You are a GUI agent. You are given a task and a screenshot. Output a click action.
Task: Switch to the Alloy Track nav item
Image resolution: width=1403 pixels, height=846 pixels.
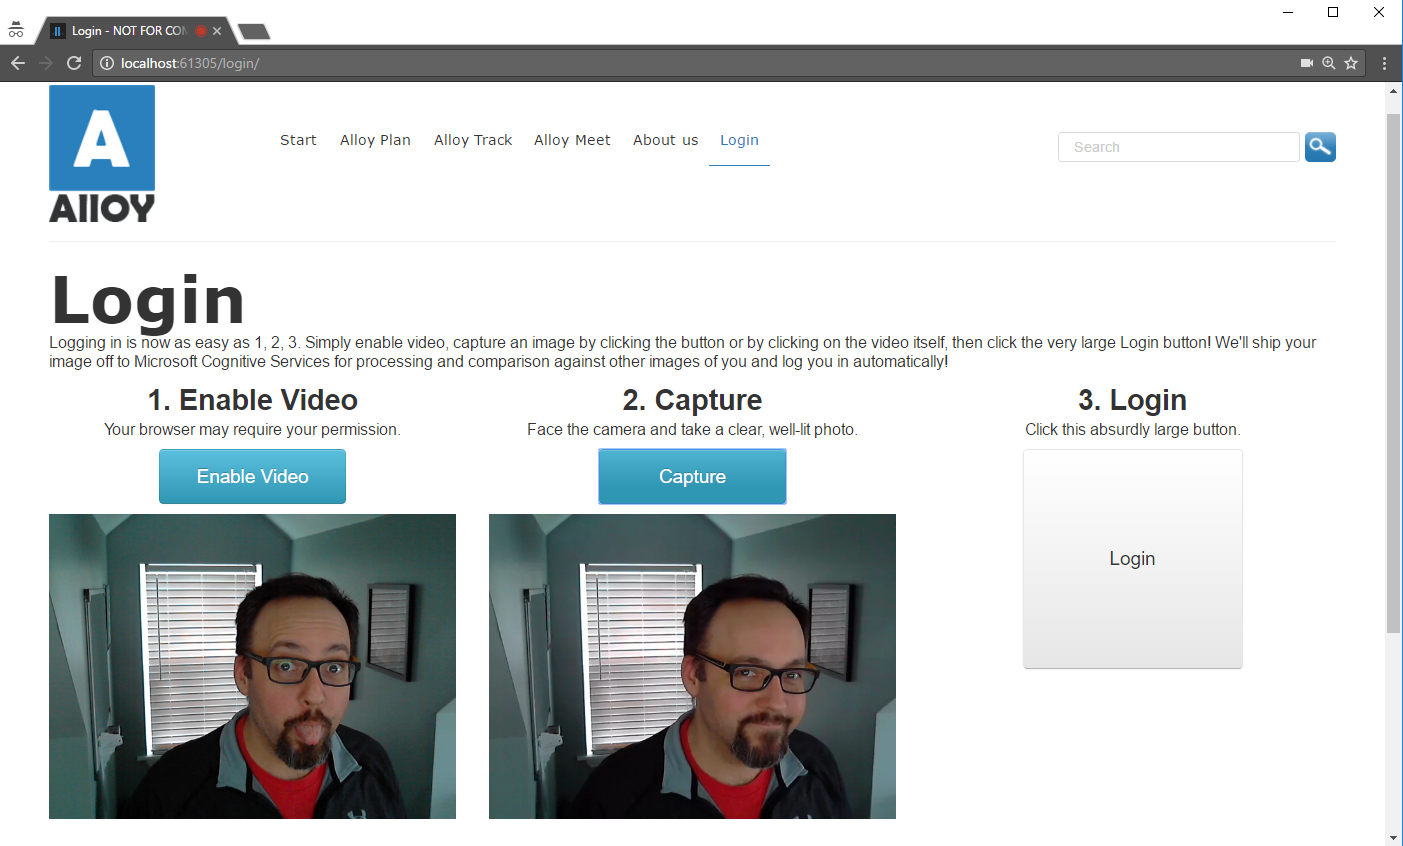click(472, 140)
